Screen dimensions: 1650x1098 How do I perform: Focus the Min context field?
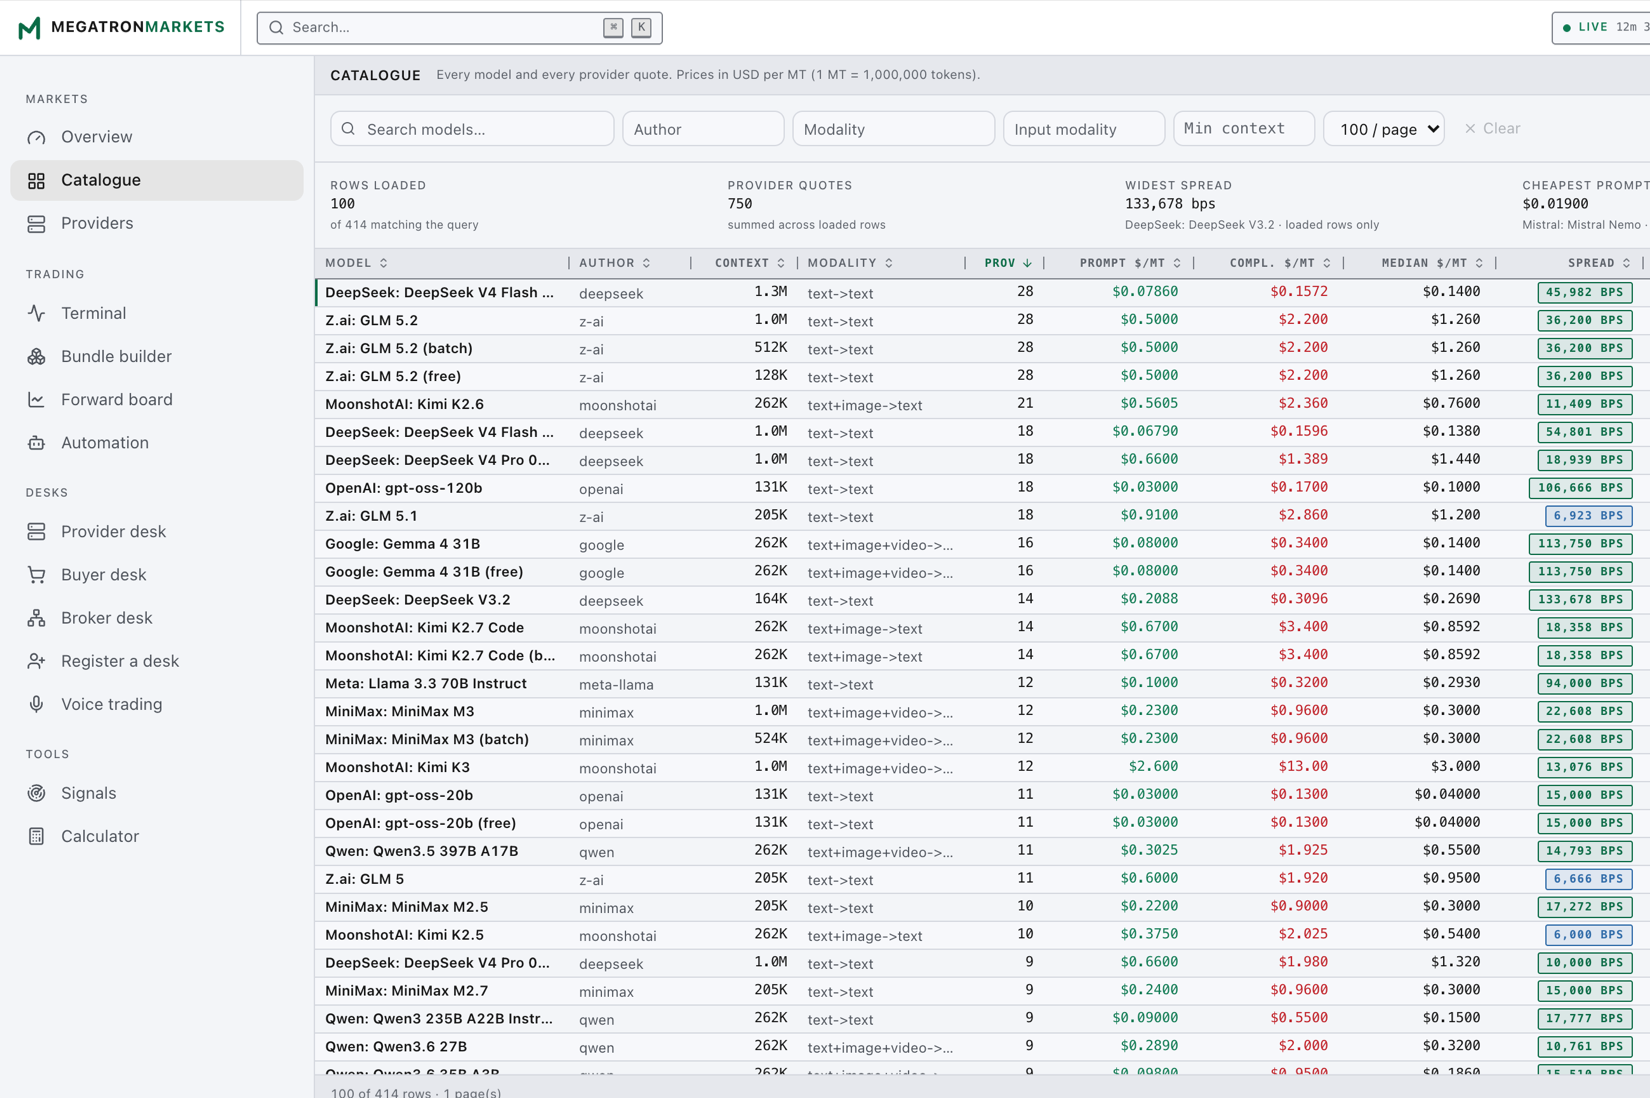coord(1244,128)
